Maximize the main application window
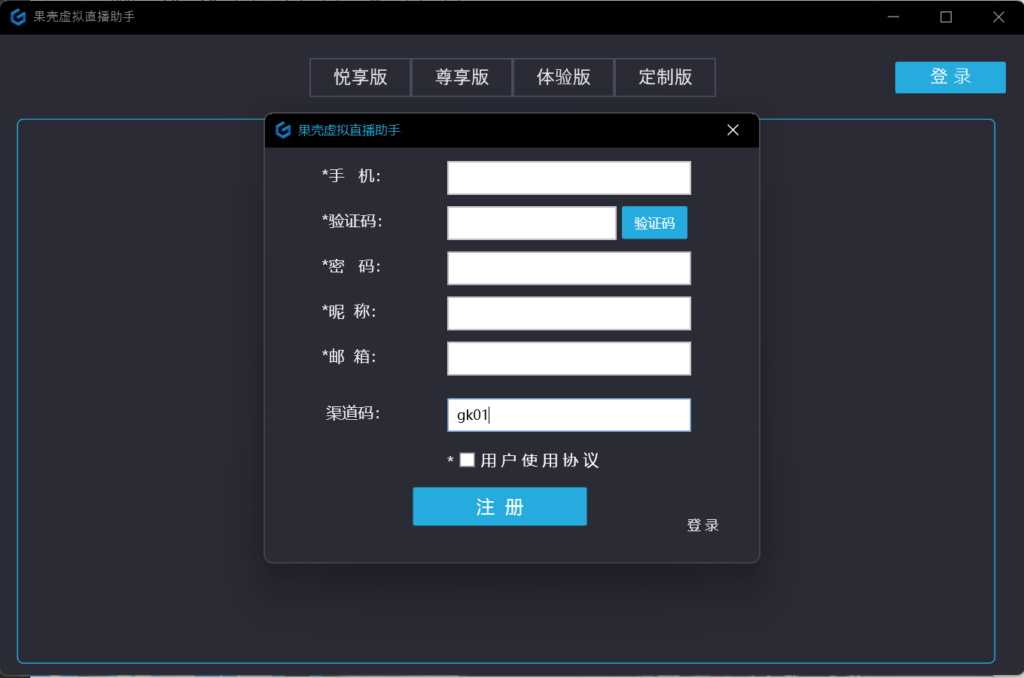The width and height of the screenshot is (1024, 678). pyautogui.click(x=945, y=17)
